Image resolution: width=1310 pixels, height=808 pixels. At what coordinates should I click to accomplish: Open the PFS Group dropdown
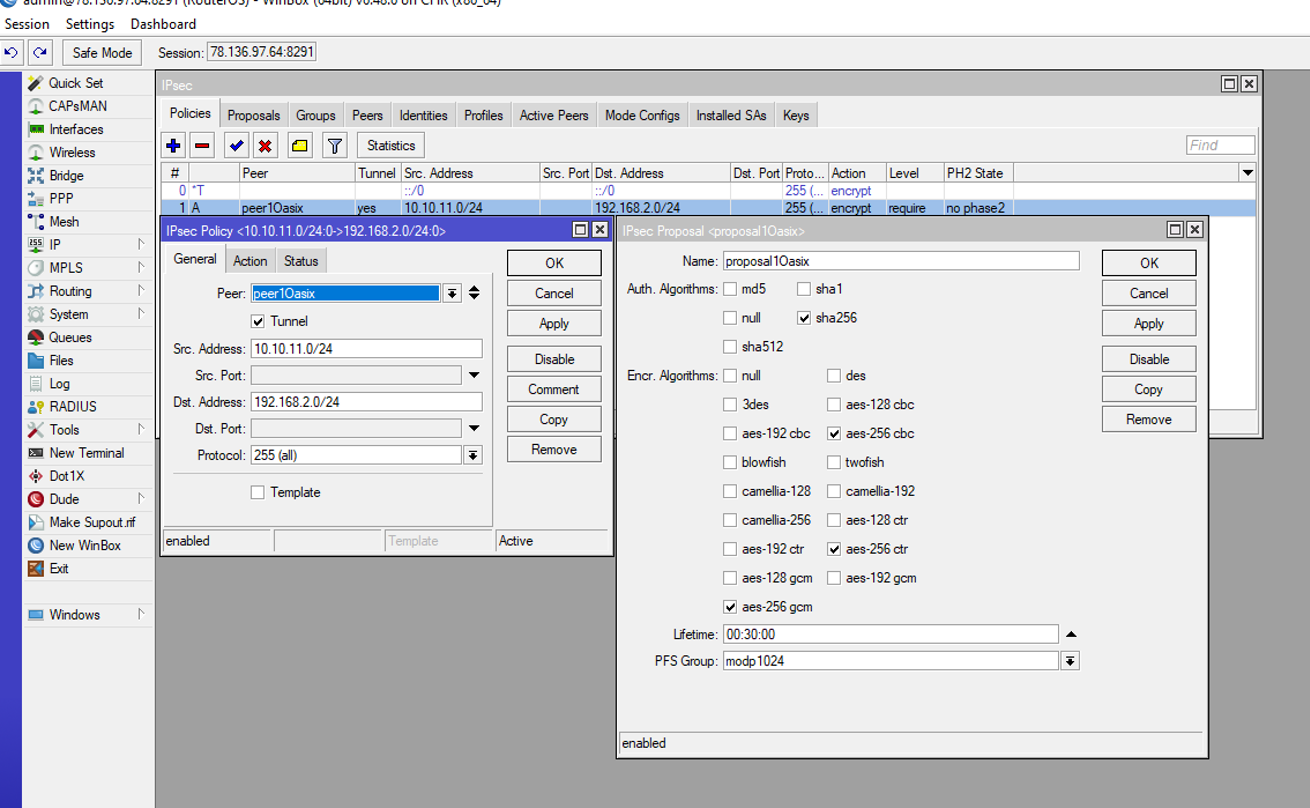pos(1070,661)
